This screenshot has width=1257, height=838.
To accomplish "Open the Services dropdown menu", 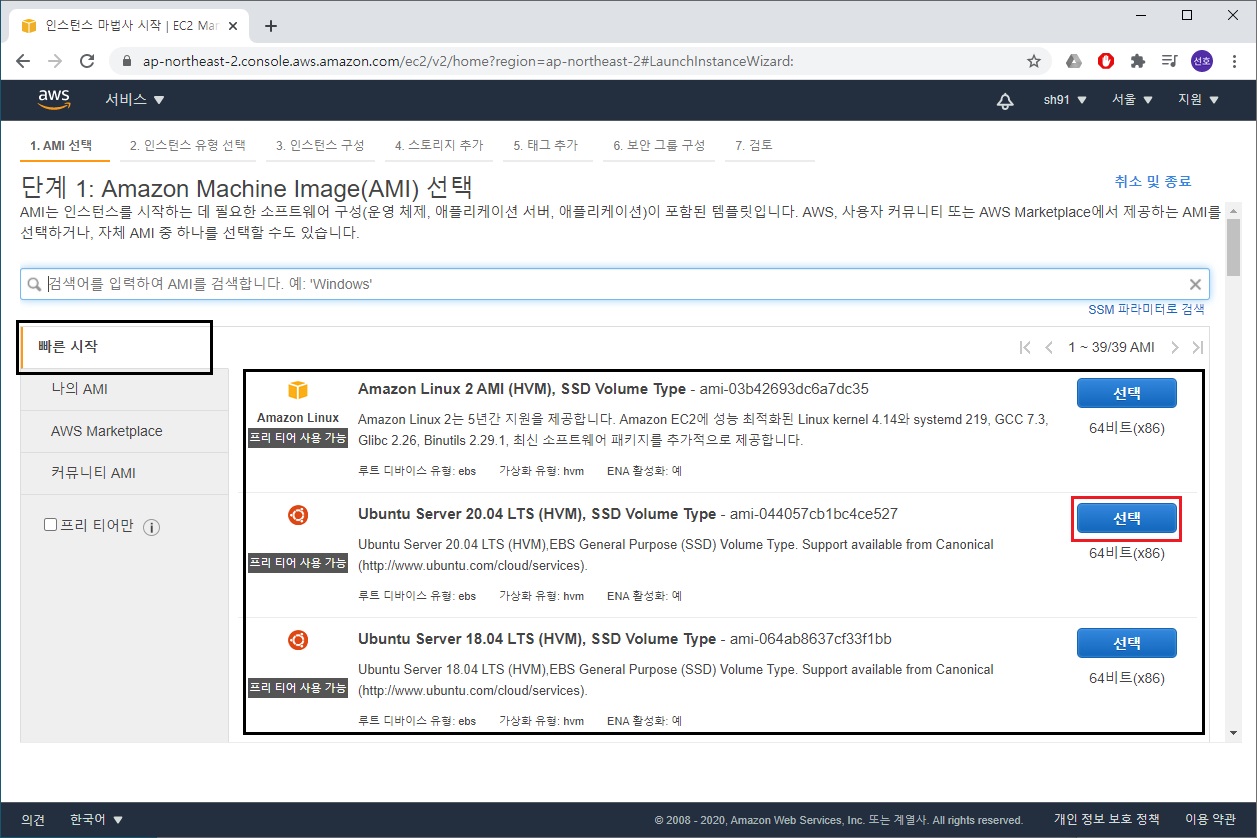I will click(x=135, y=100).
